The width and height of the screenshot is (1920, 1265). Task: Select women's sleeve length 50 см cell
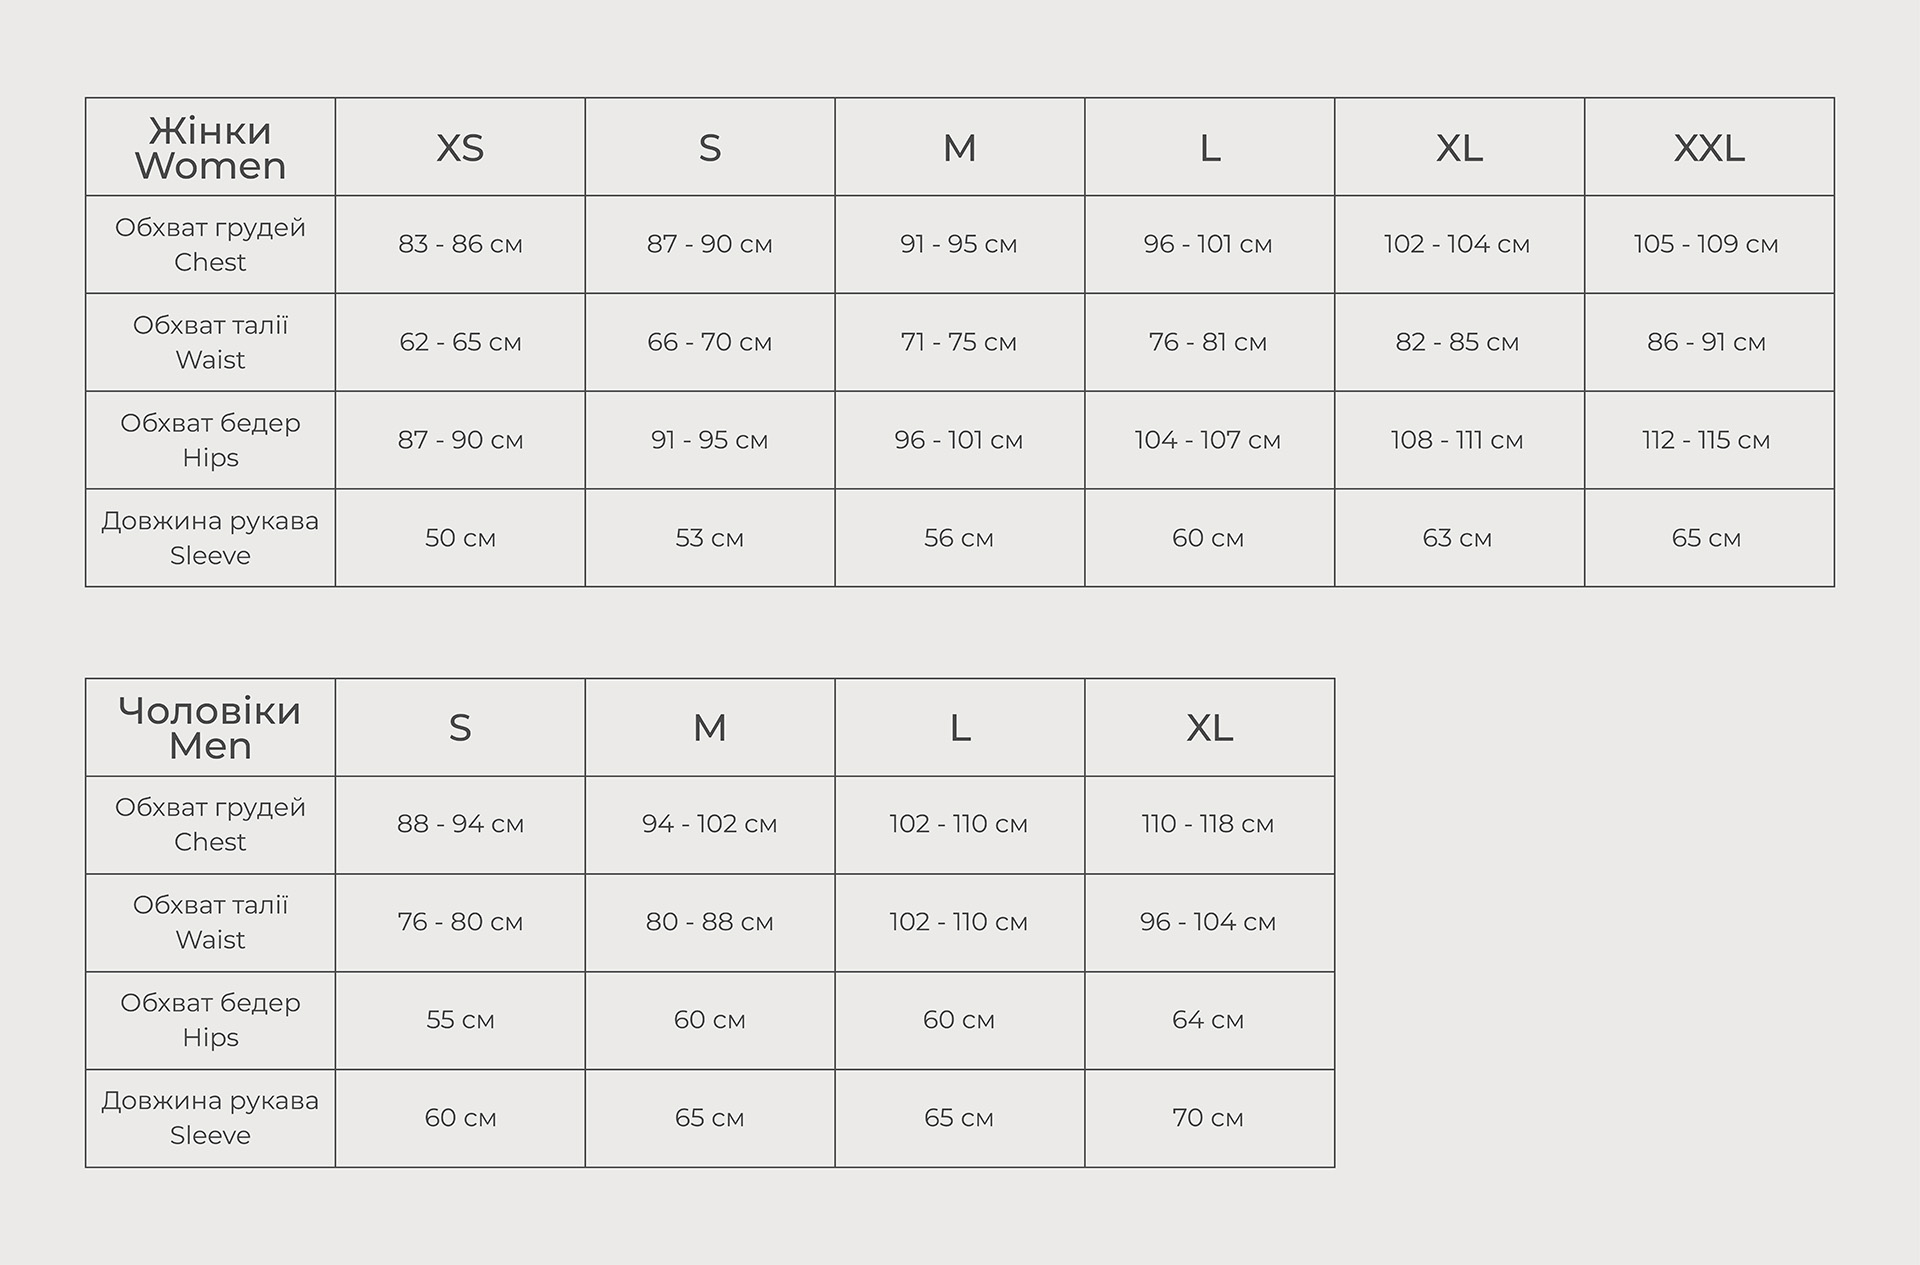pos(460,538)
